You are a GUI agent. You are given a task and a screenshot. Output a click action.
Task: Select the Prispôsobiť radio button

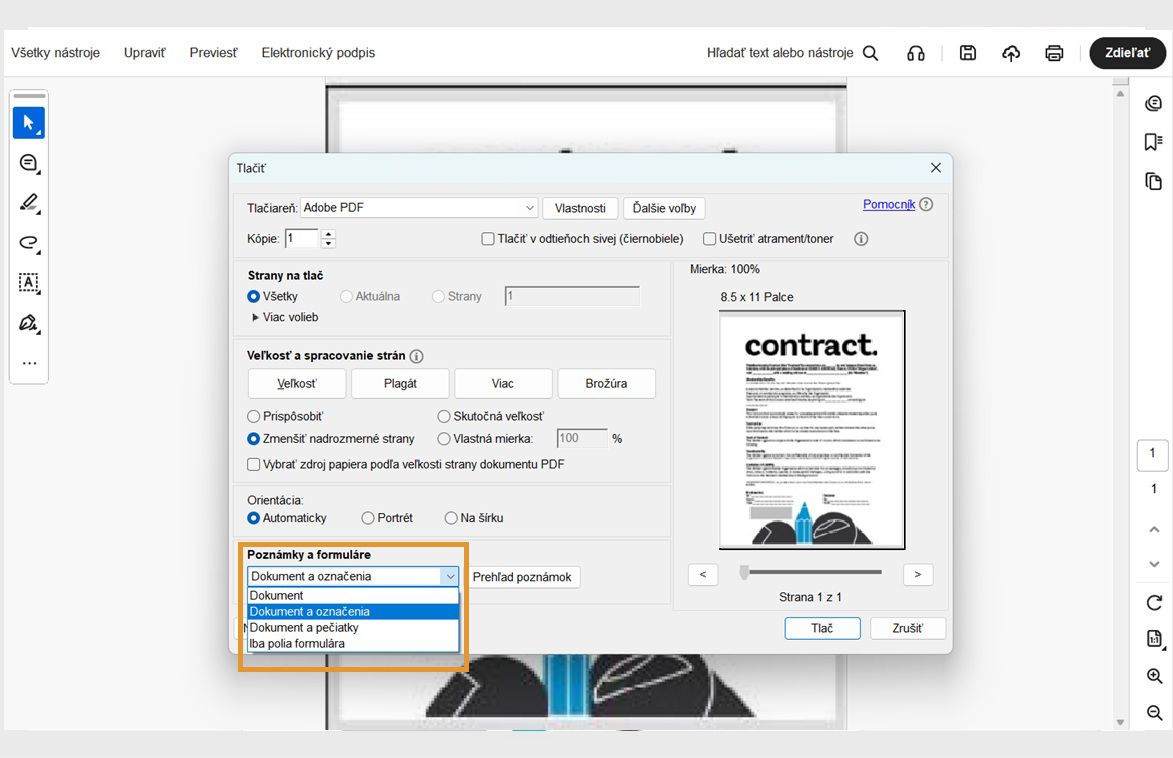tap(254, 416)
